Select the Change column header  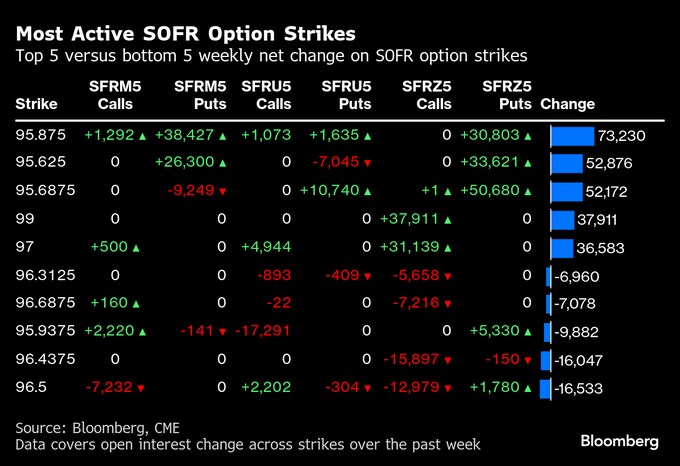pos(567,104)
